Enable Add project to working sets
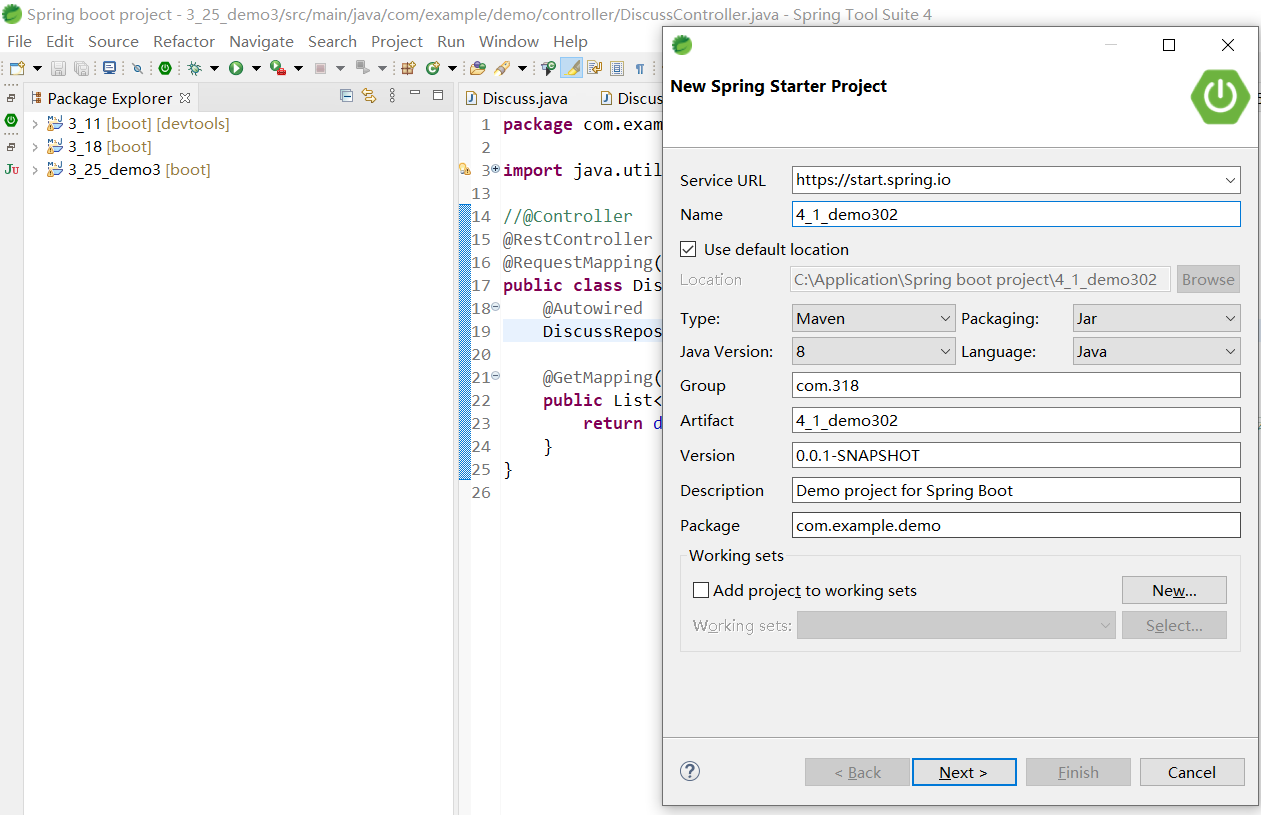This screenshot has height=815, width=1261. (x=701, y=590)
